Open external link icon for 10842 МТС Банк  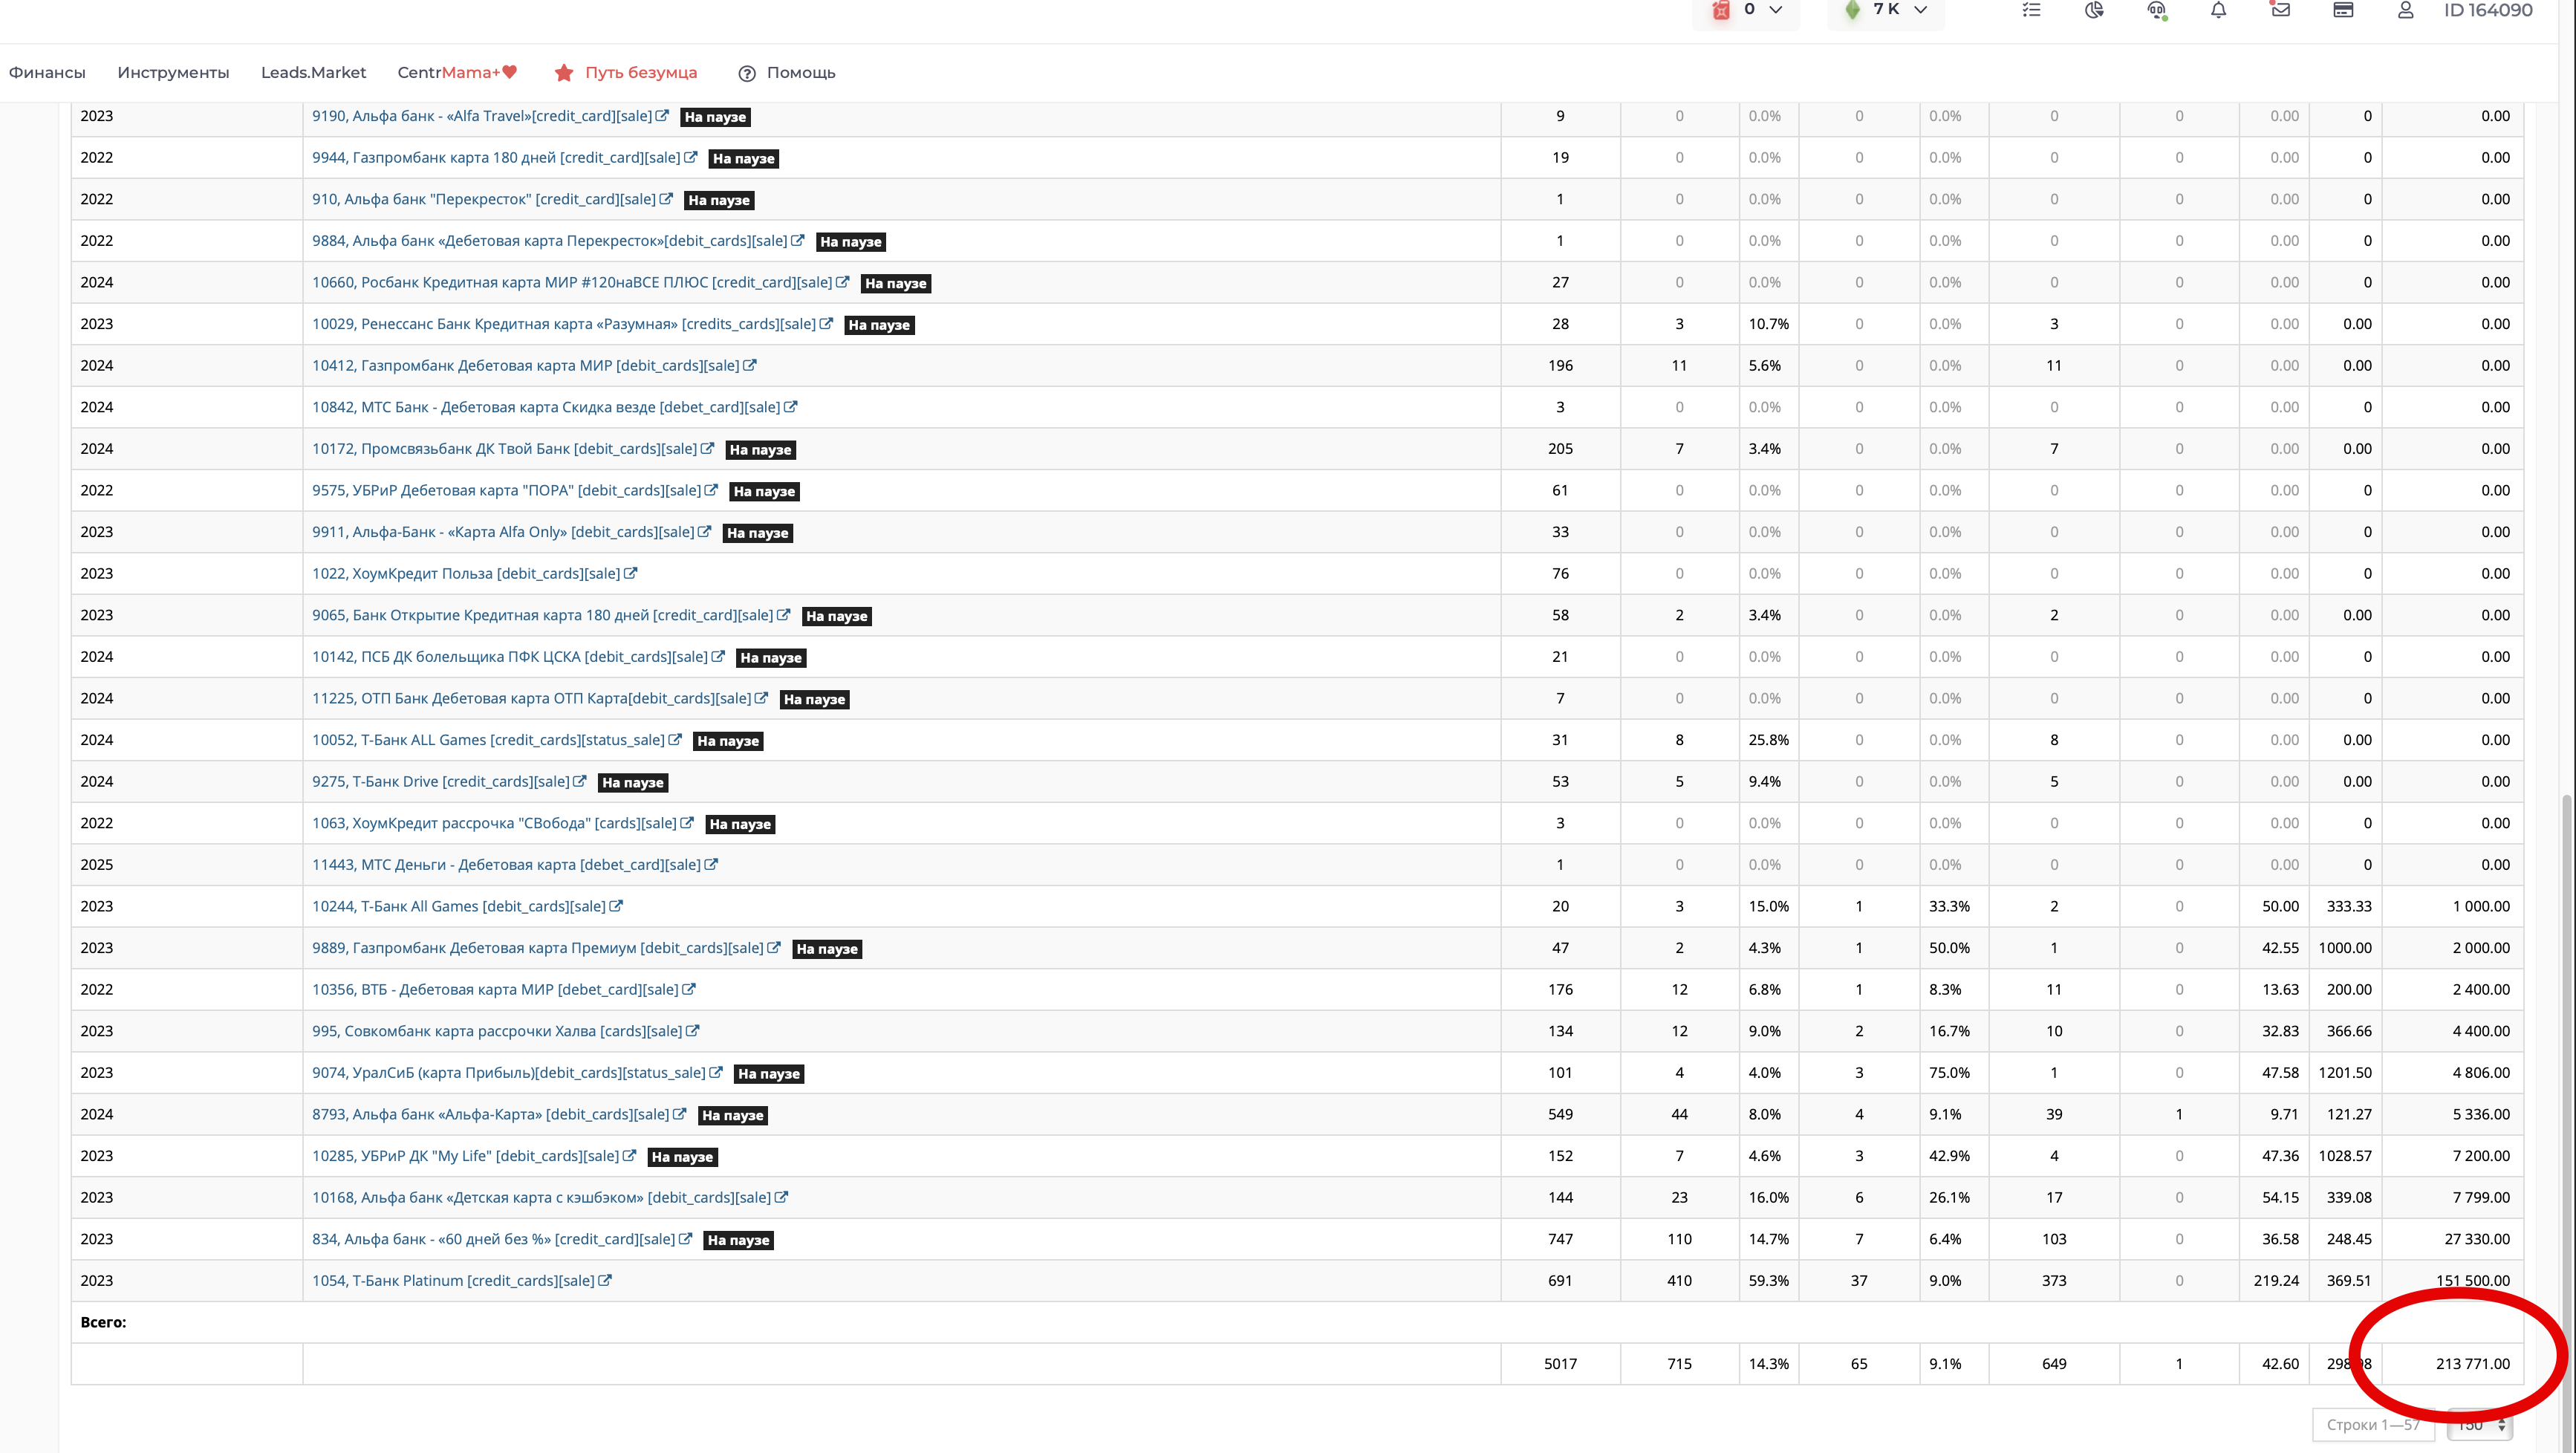(x=790, y=407)
